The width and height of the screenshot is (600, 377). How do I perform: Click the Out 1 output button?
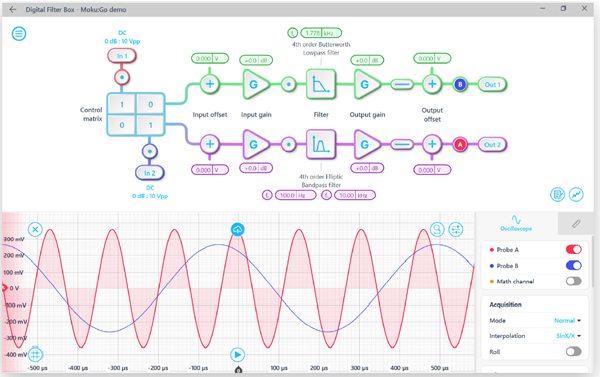492,85
